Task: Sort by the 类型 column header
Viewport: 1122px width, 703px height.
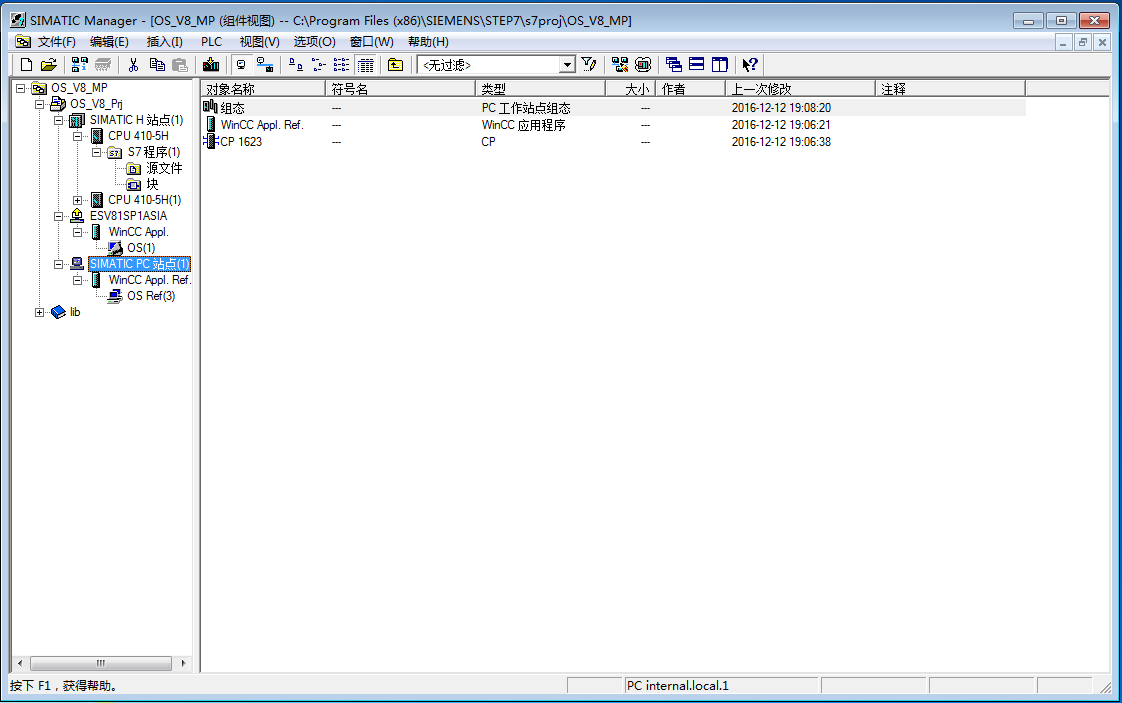Action: pos(540,89)
